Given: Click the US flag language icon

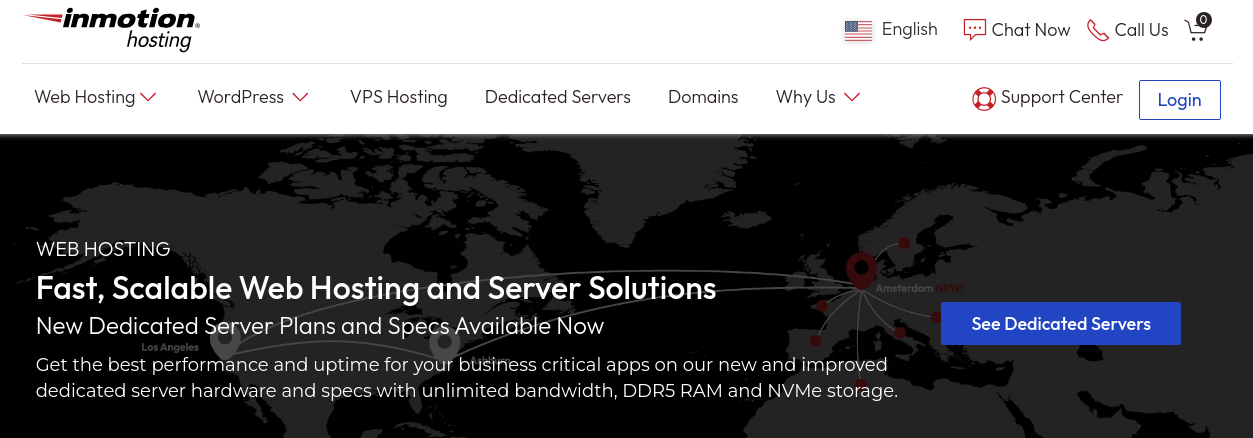Looking at the screenshot, I should 858,31.
